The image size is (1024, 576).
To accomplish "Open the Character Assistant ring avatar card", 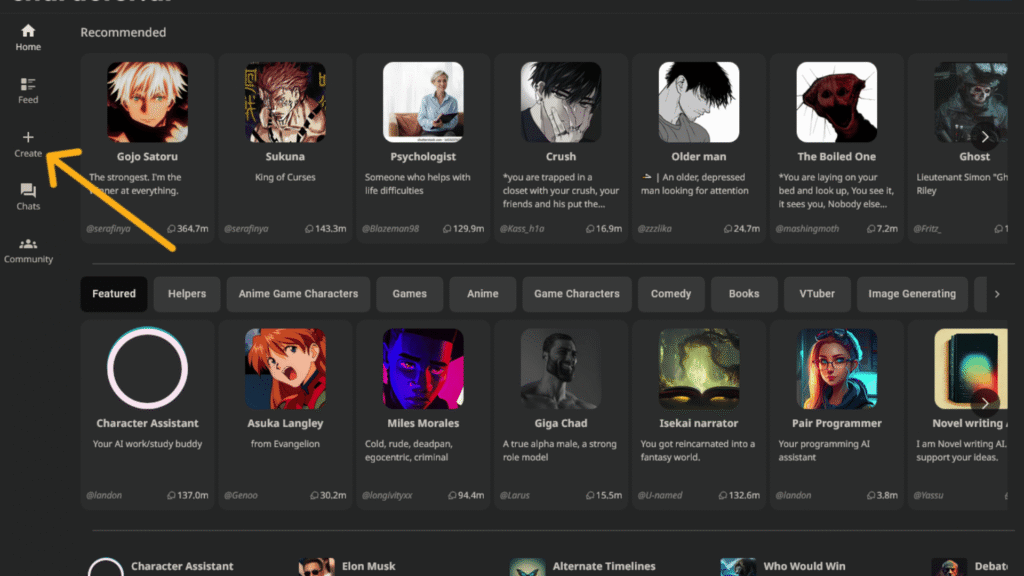I will tap(148, 369).
